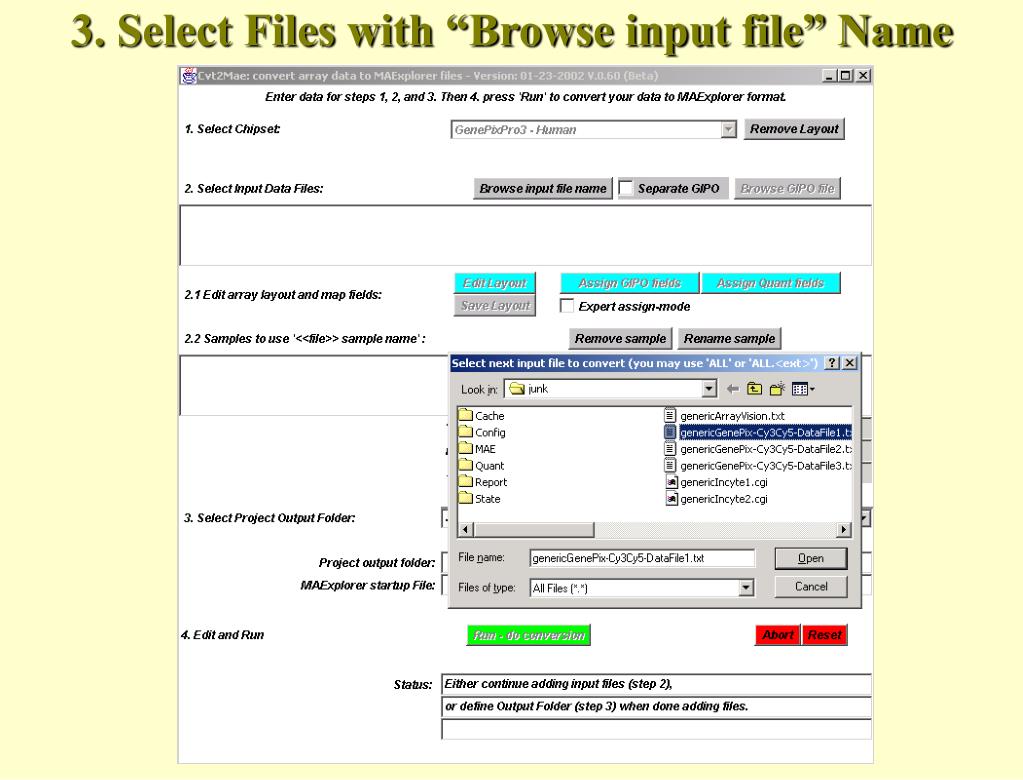Image resolution: width=1023 pixels, height=780 pixels.
Task: Select genericIncyte2.cgi file icon
Action: (x=671, y=499)
